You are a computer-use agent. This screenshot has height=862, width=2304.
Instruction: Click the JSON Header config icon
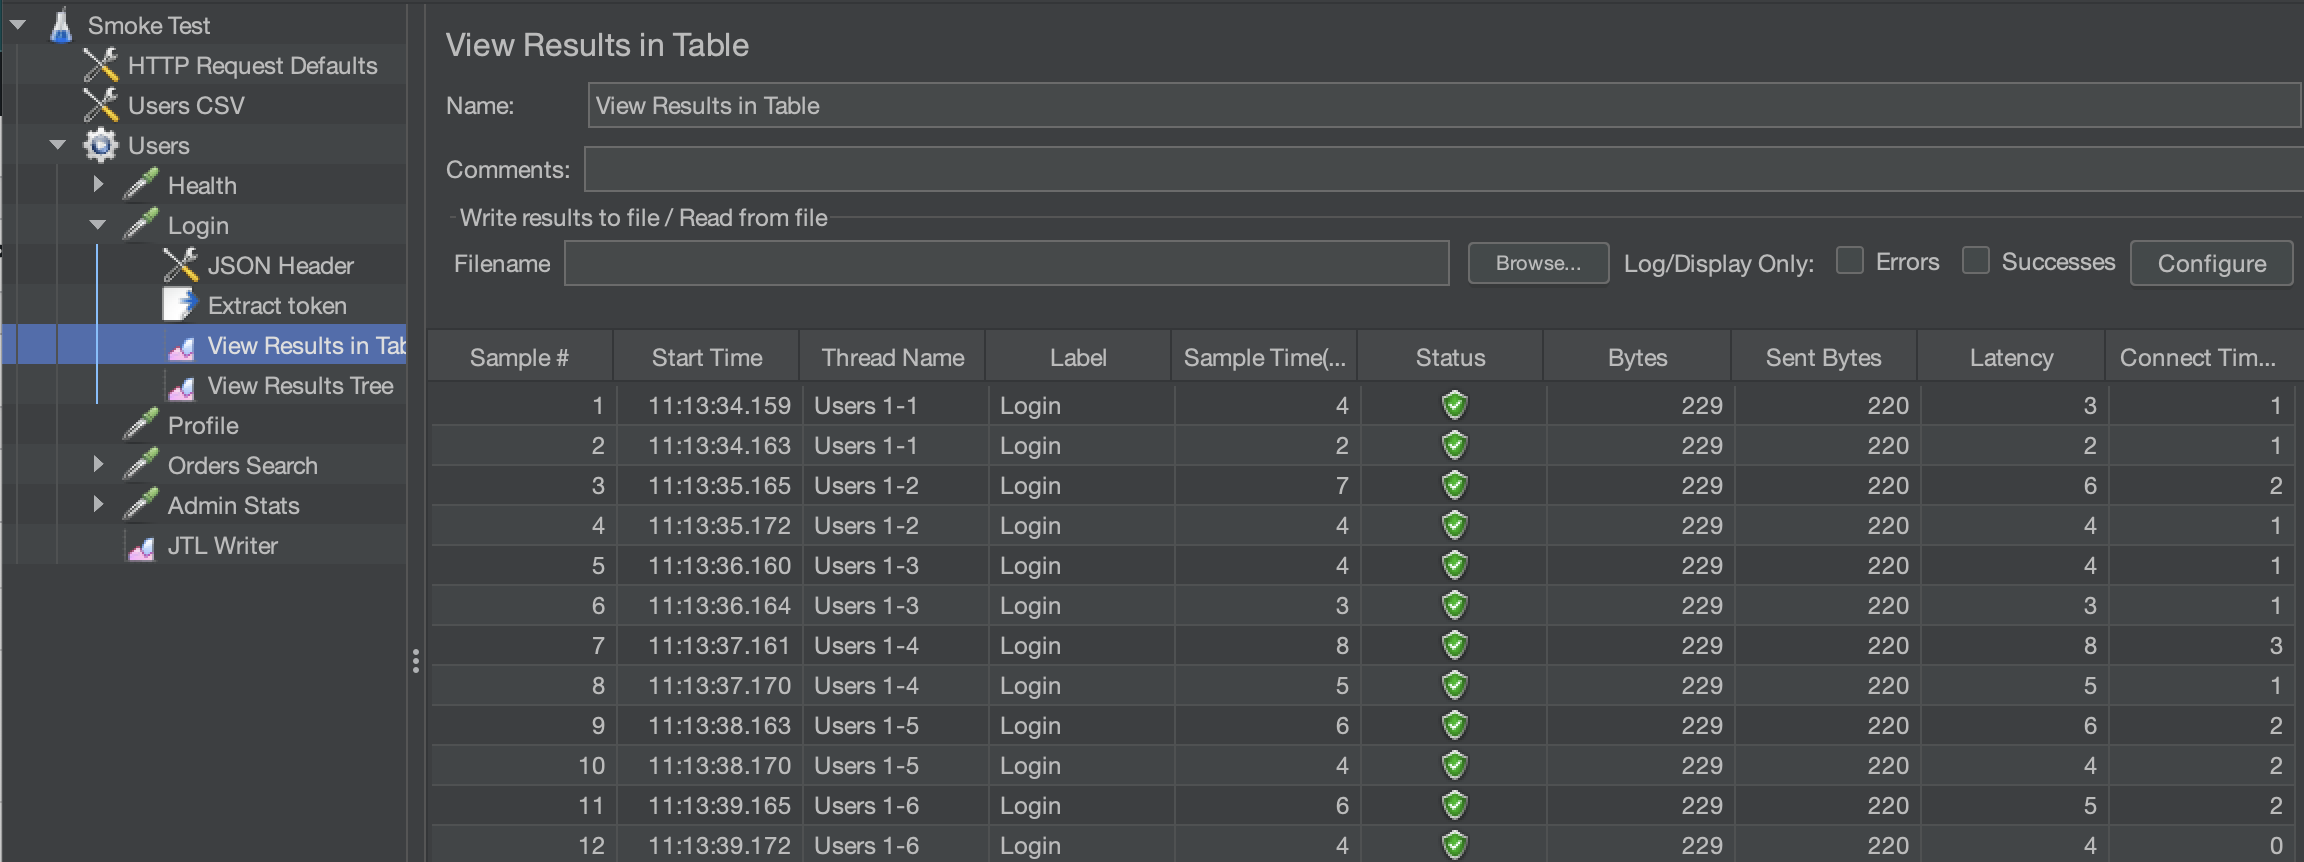click(x=180, y=266)
